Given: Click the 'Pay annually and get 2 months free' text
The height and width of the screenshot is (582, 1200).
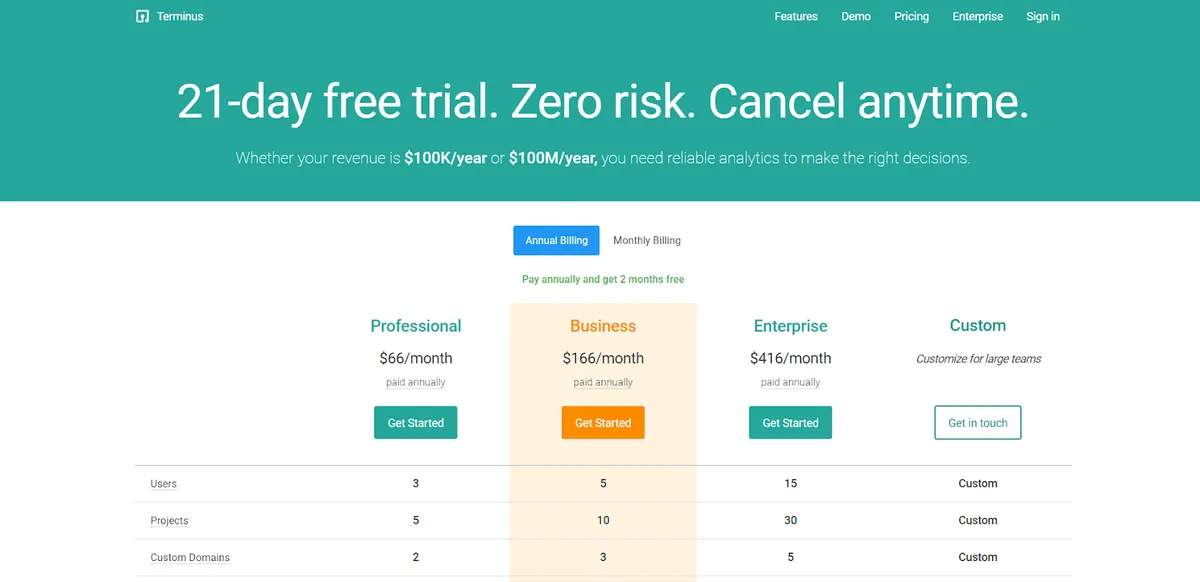Looking at the screenshot, I should (602, 279).
